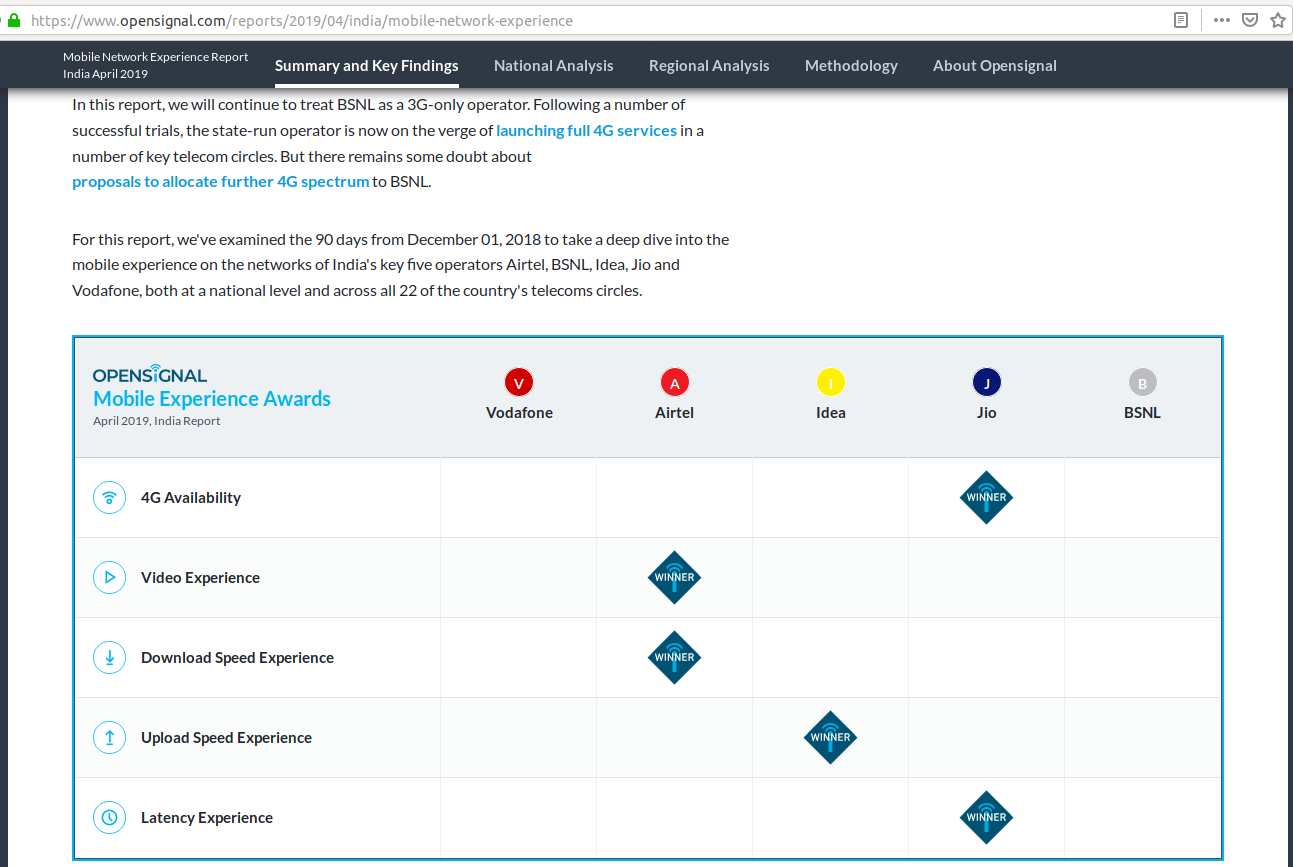
Task: Click Airtel's Download Speed winner badge
Action: 675,658
